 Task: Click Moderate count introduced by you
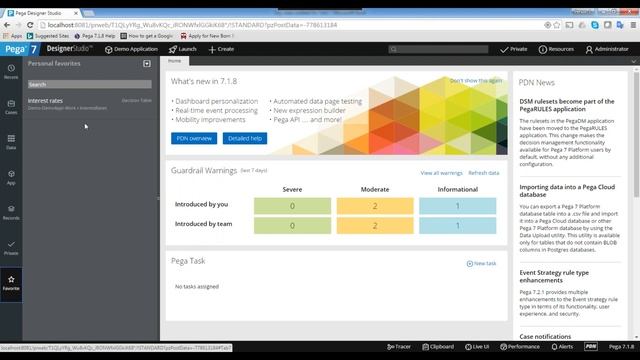tap(375, 206)
